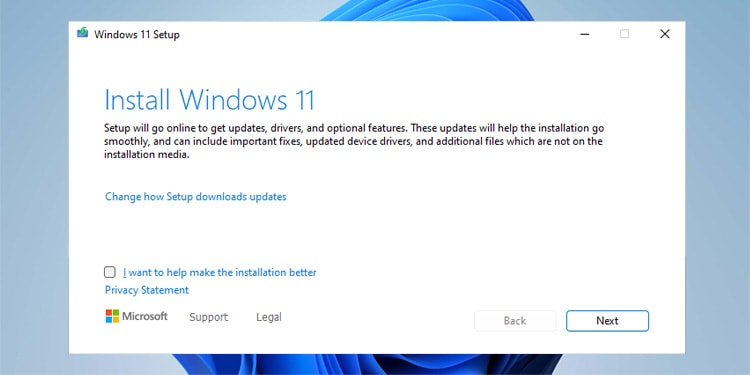Minimize the Windows 11 Setup window

585,34
